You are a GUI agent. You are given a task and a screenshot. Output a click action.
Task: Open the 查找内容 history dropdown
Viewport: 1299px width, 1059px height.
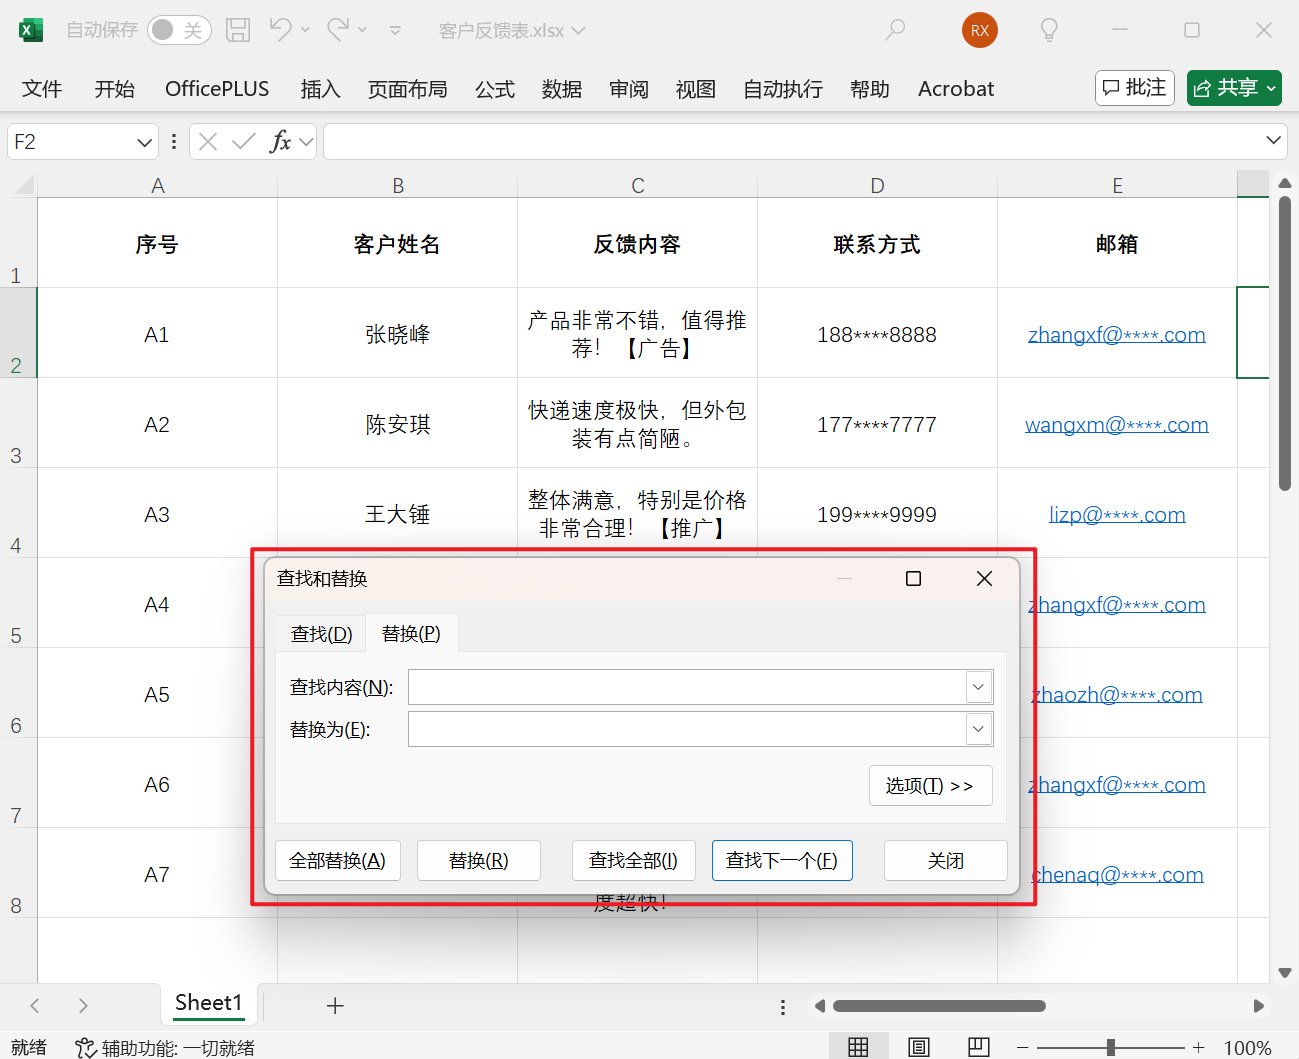coord(978,687)
